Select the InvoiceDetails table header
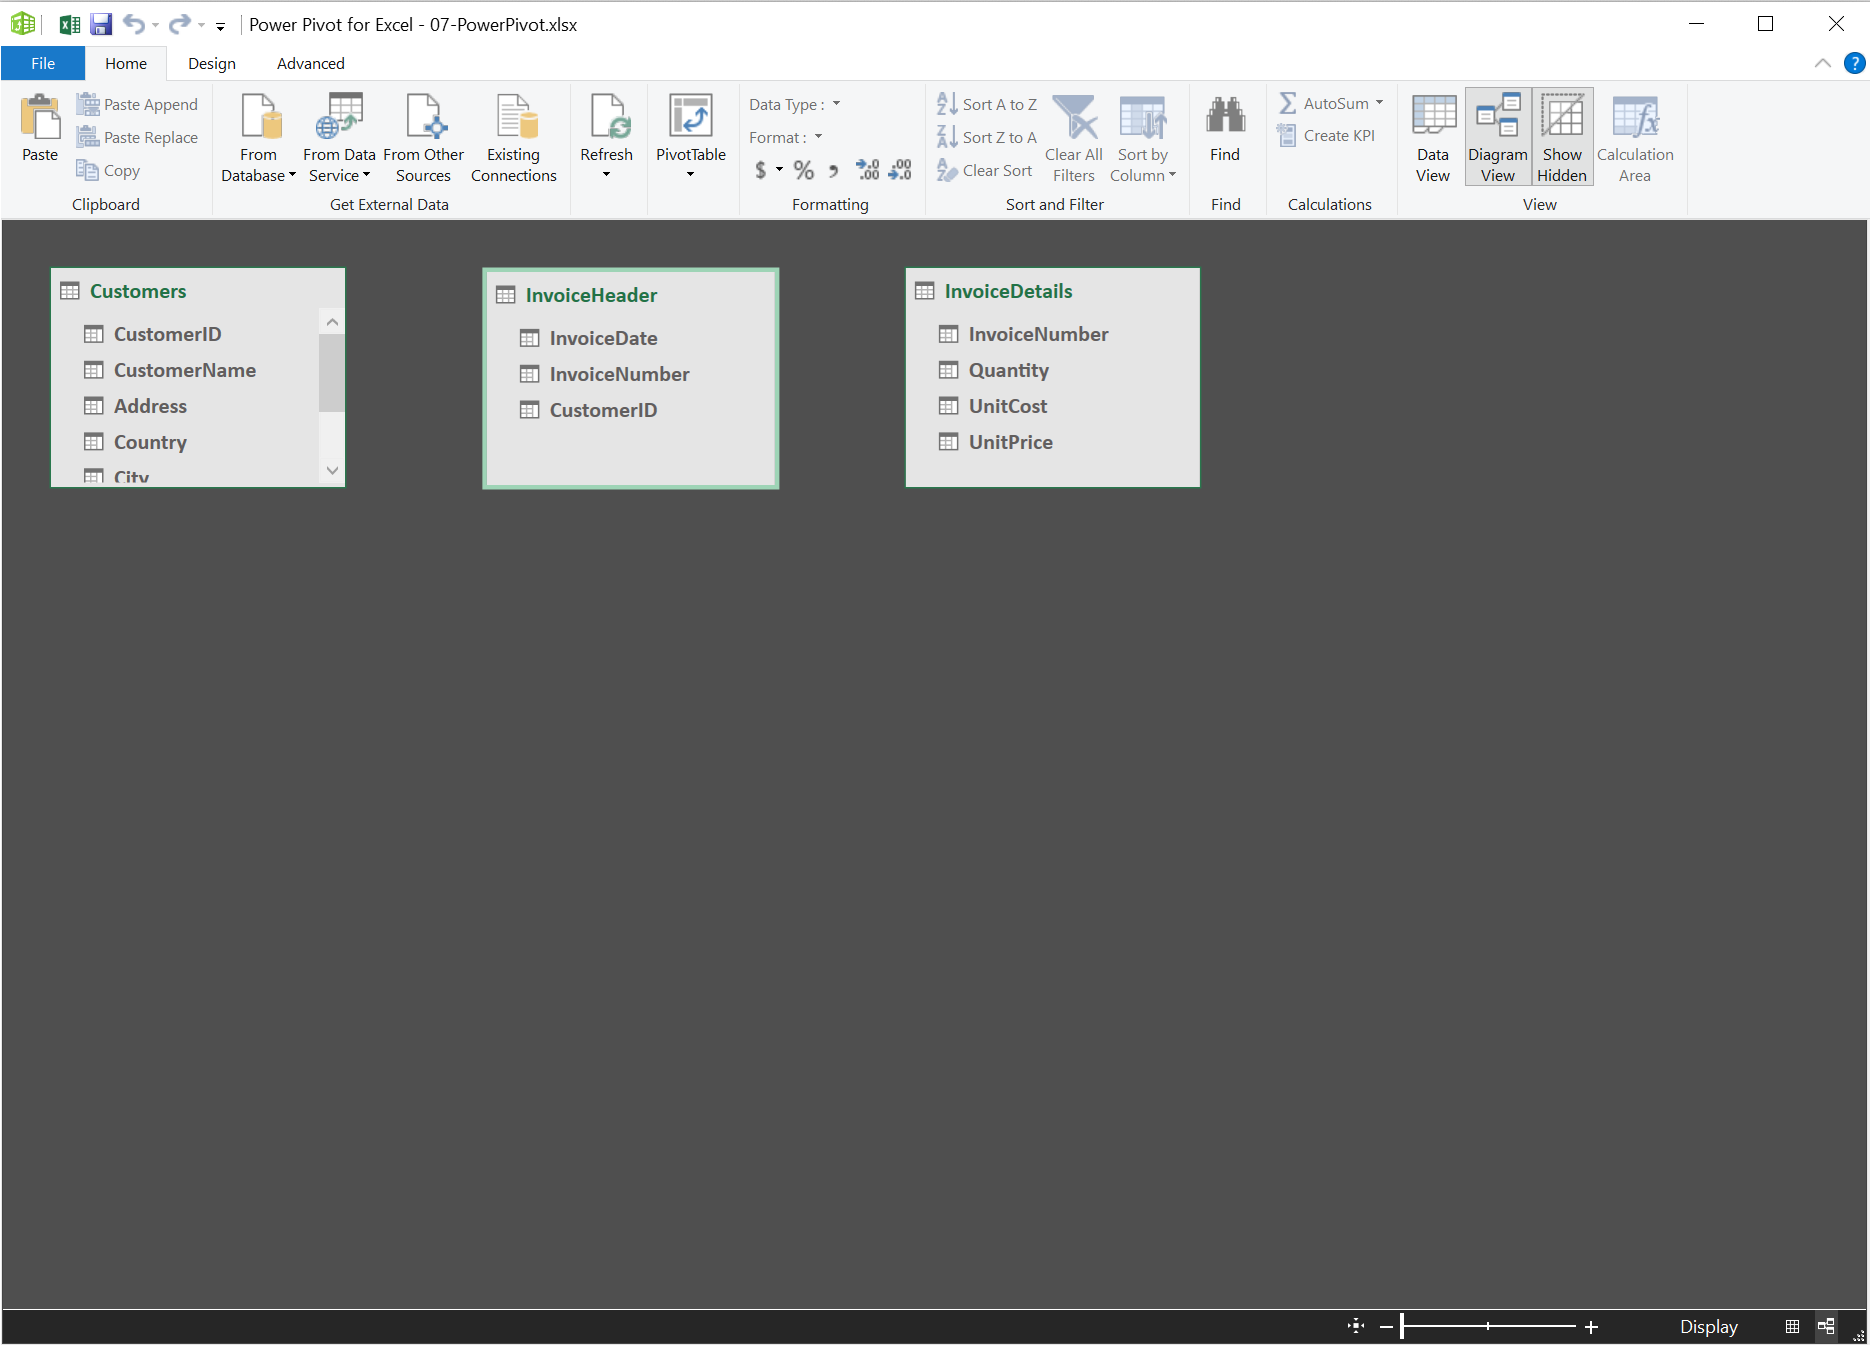1870x1346 pixels. click(x=1052, y=291)
